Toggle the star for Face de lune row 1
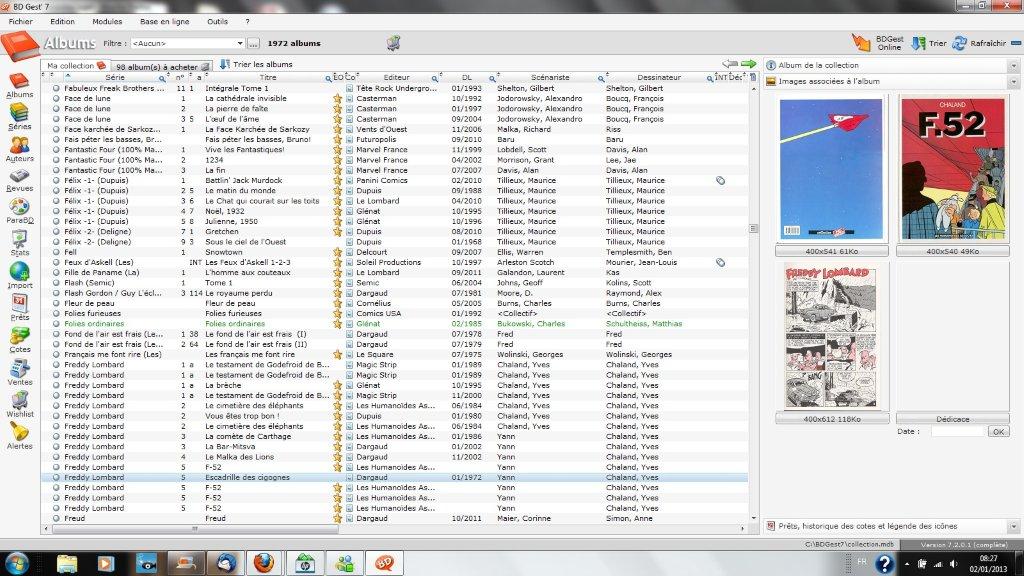The image size is (1024, 576). click(x=338, y=99)
